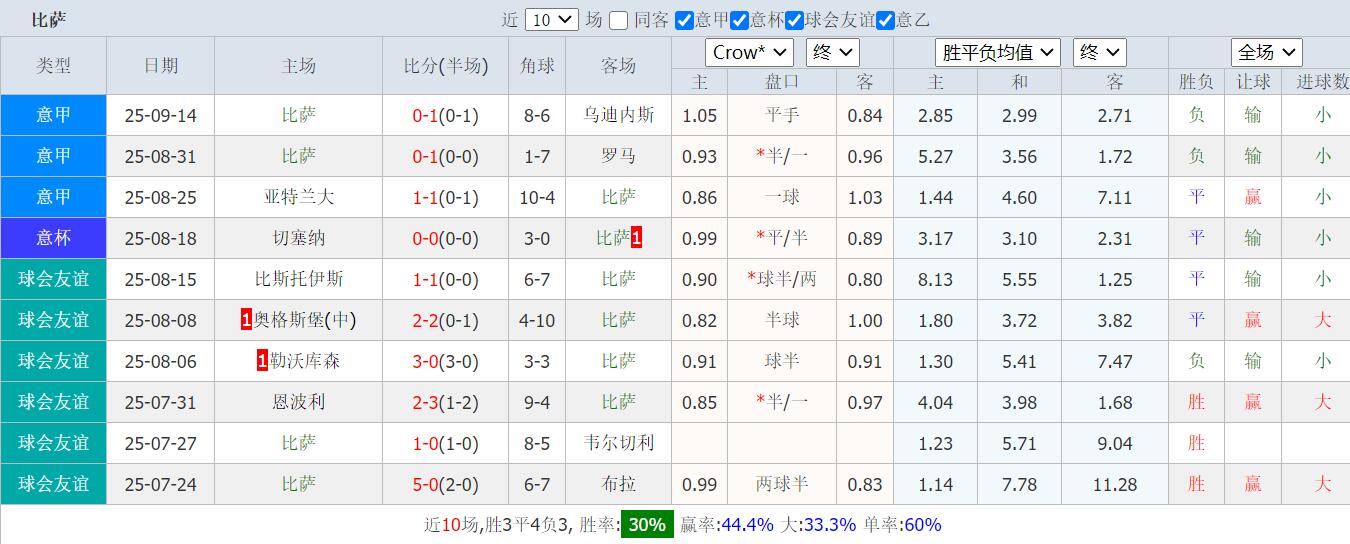Click the home team 亚特兰大
Image resolution: width=1350 pixels, height=544 pixels.
pyautogui.click(x=298, y=197)
